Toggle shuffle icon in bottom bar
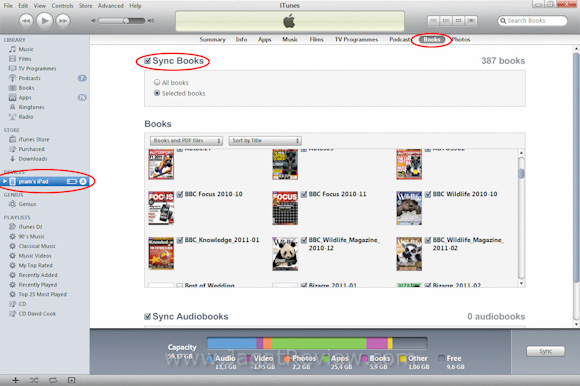Image resolution: width=580 pixels, height=386 pixels. (x=34, y=380)
